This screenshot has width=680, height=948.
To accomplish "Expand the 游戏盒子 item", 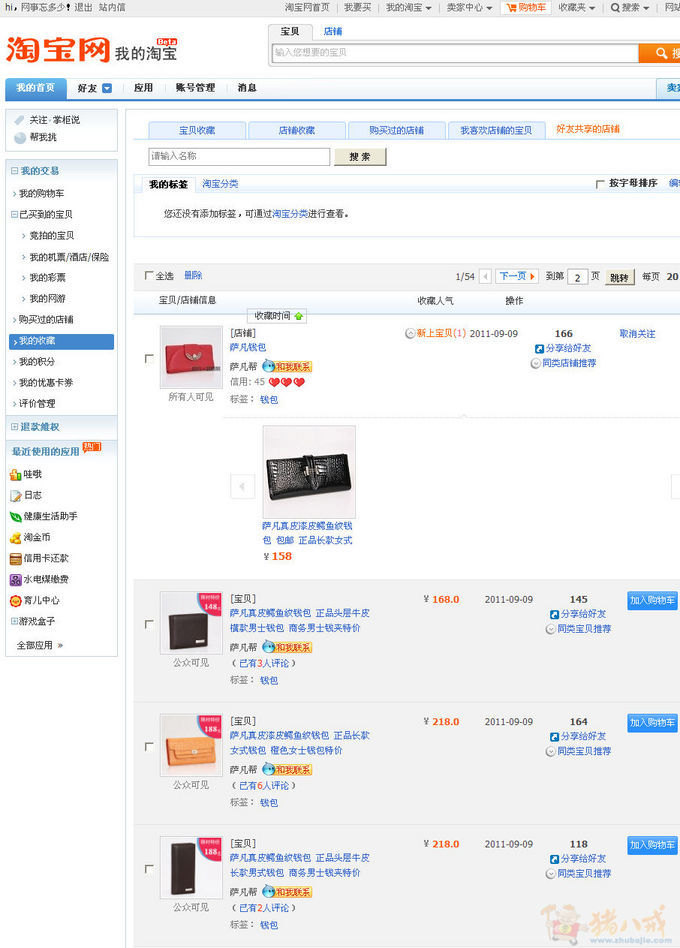I will [x=14, y=622].
